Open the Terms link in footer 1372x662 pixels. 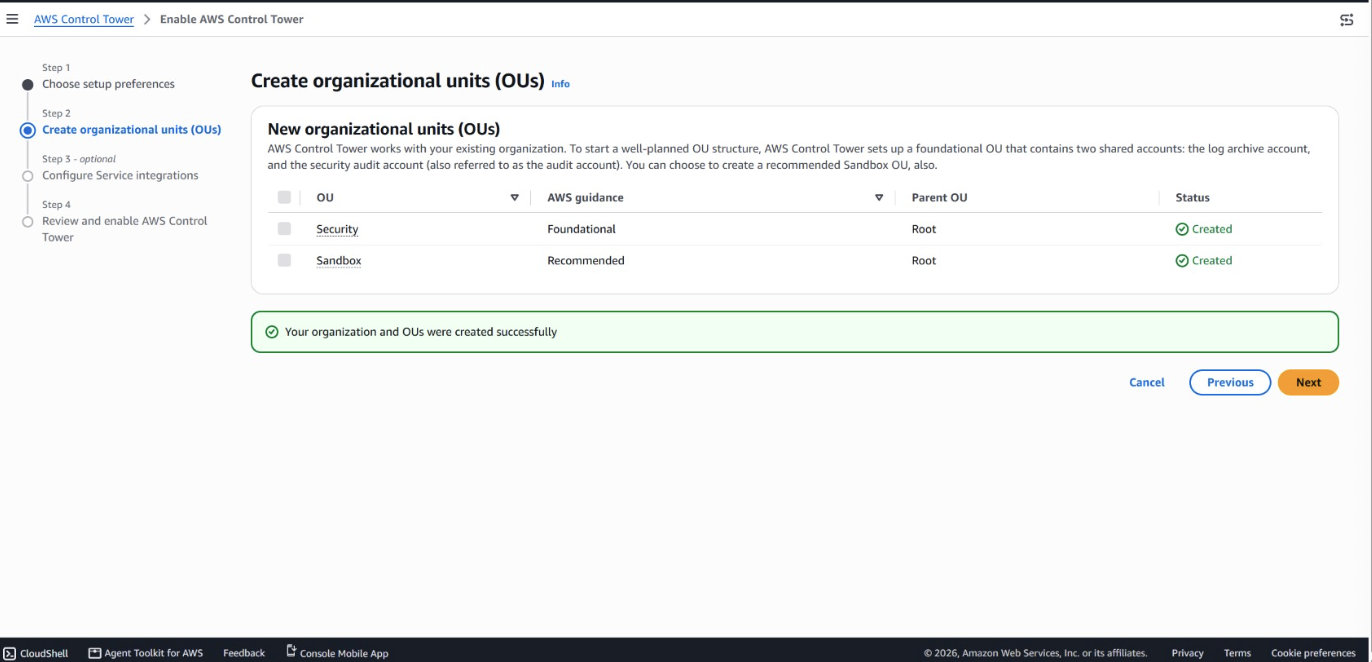(x=1237, y=653)
